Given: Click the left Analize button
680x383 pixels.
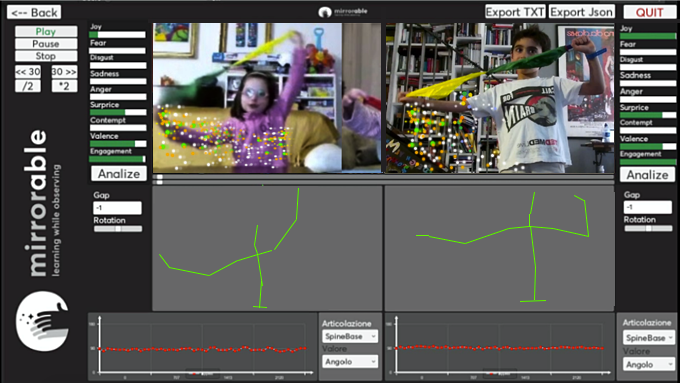Looking at the screenshot, I should [119, 174].
